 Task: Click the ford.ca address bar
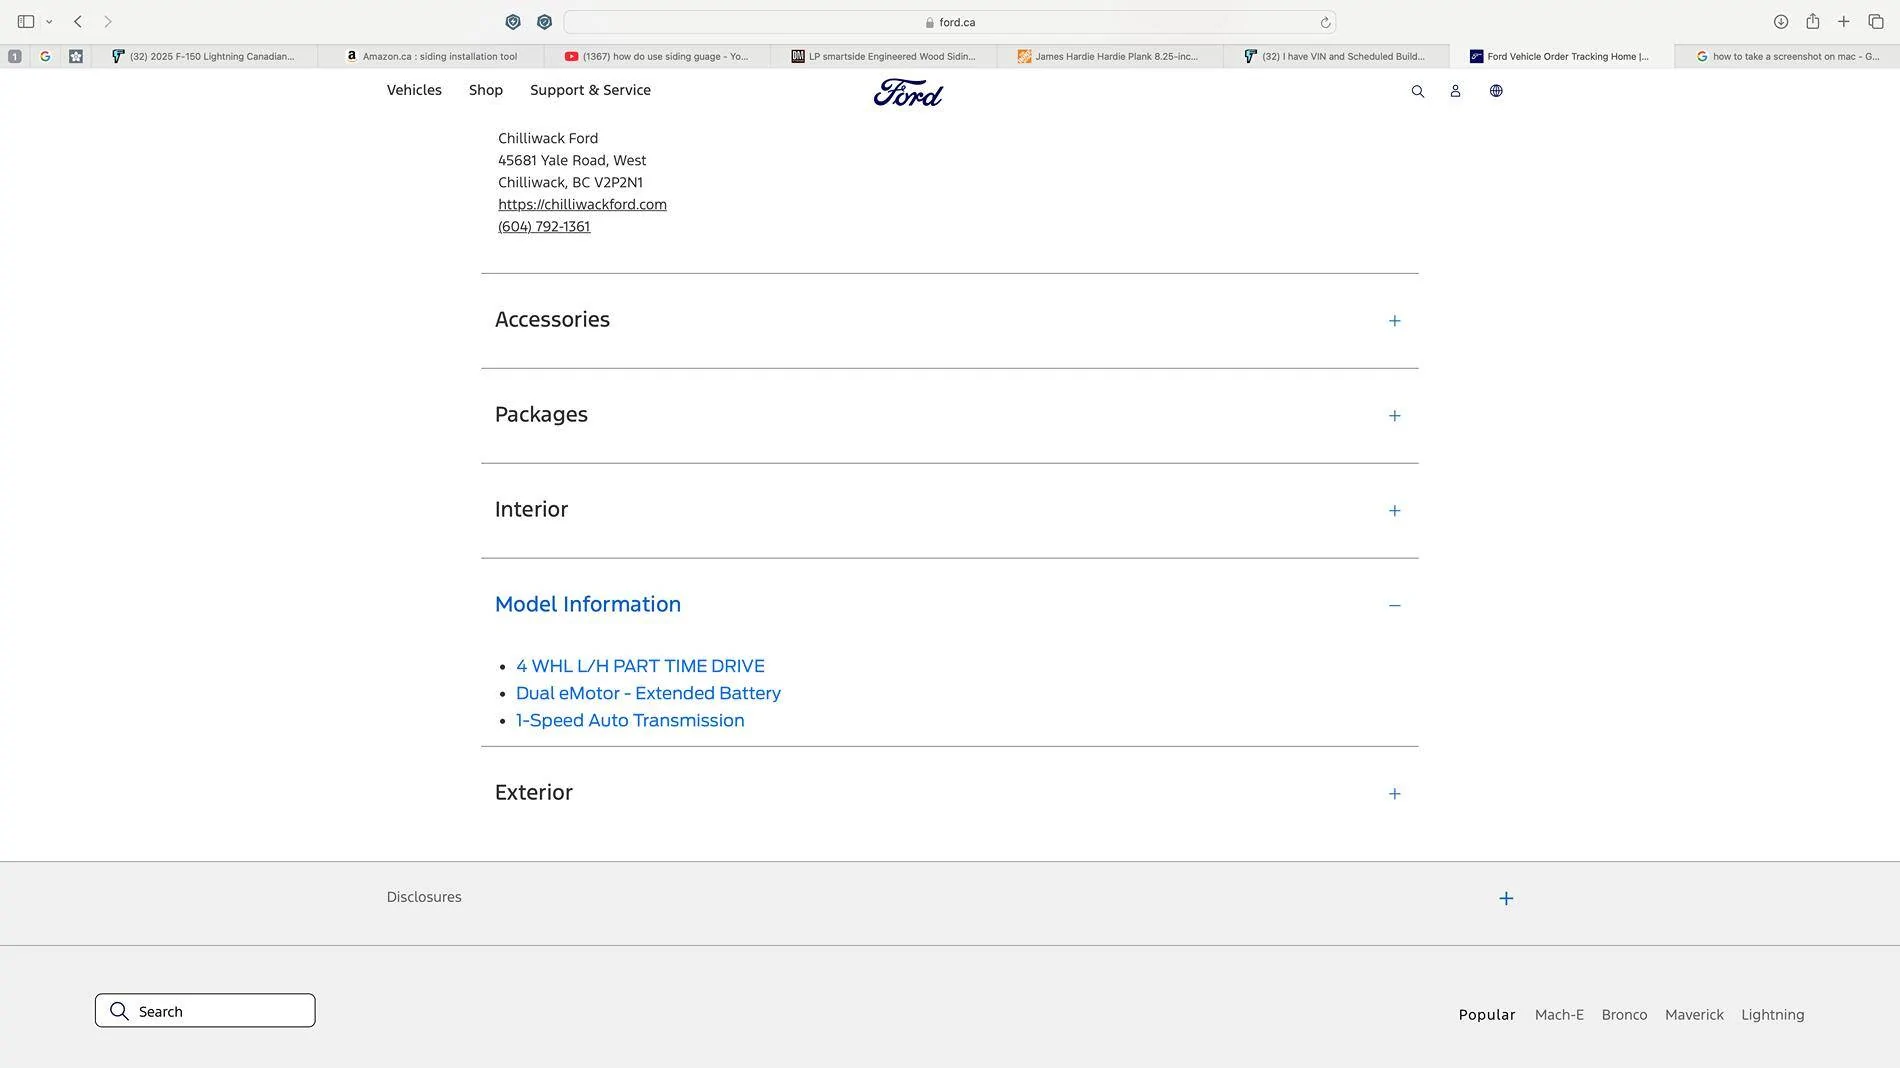tap(950, 22)
